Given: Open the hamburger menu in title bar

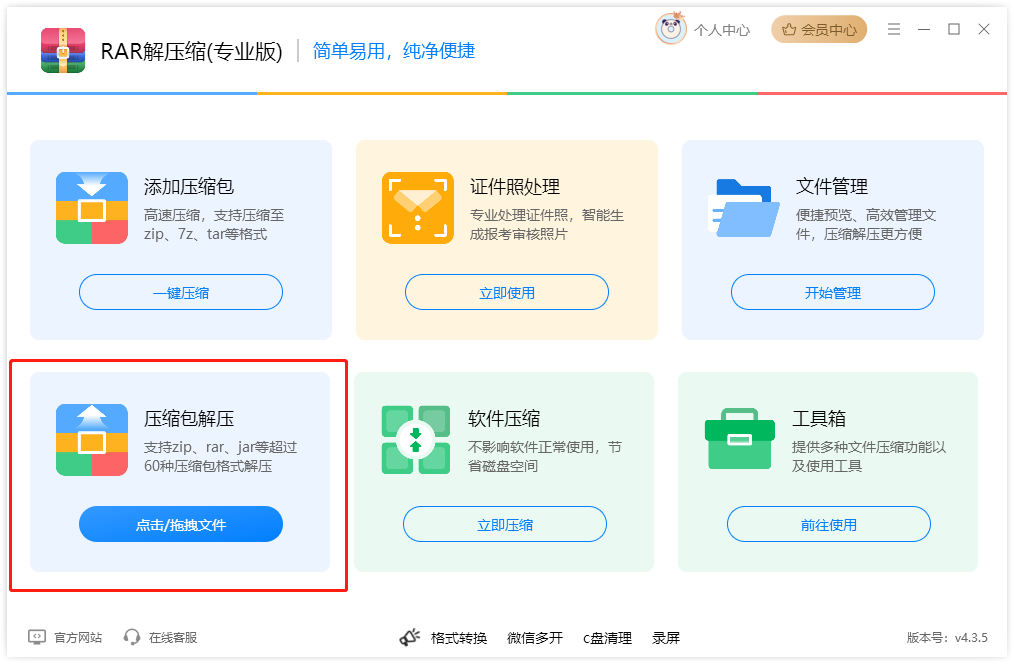Looking at the screenshot, I should pos(894,29).
